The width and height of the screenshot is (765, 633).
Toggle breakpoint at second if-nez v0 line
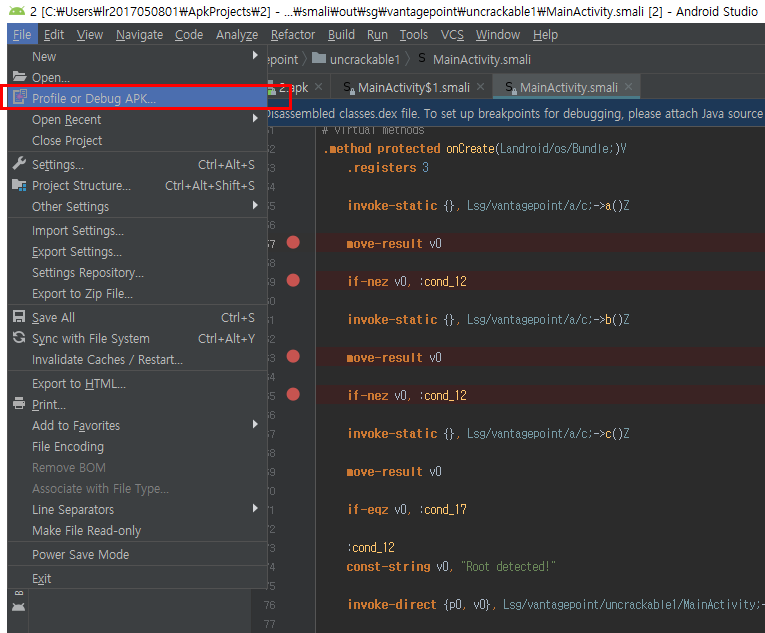tap(293, 394)
